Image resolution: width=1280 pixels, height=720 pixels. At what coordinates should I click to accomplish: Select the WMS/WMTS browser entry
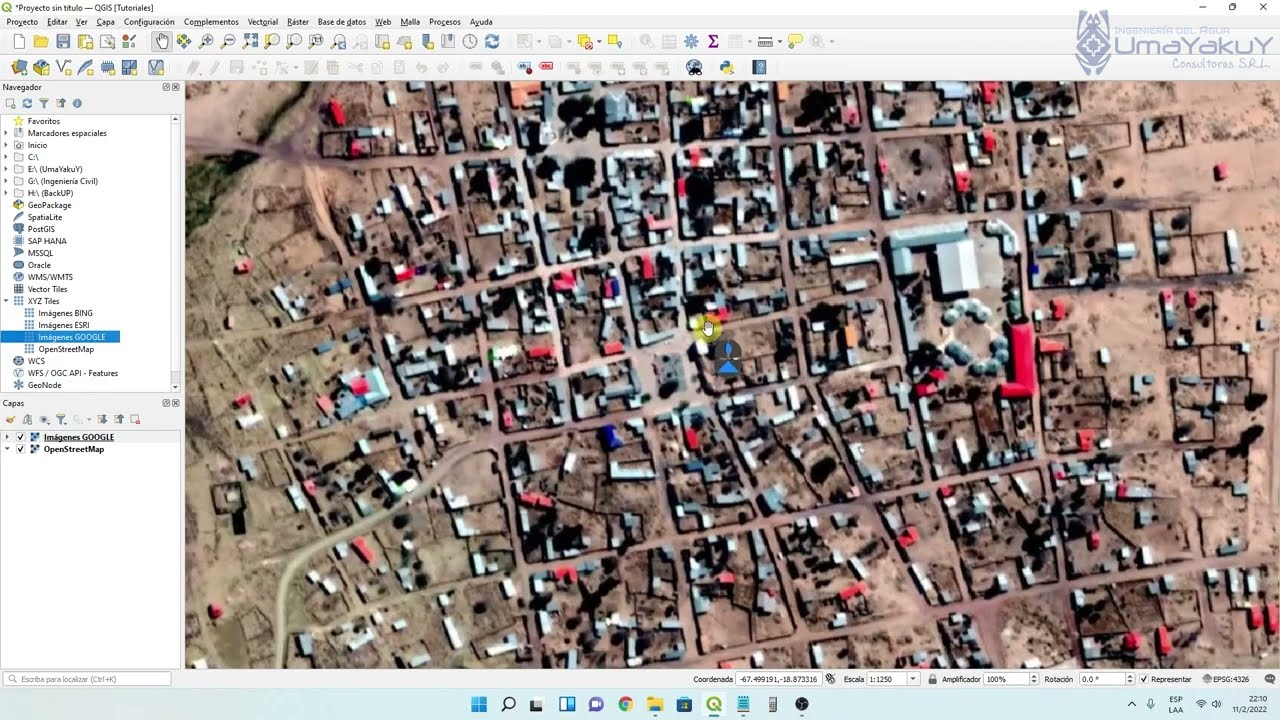[50, 277]
